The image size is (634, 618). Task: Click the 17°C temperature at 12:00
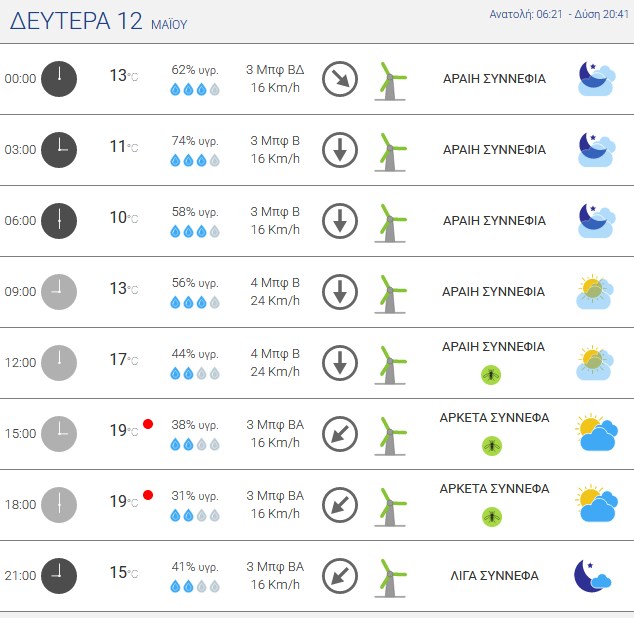point(124,359)
